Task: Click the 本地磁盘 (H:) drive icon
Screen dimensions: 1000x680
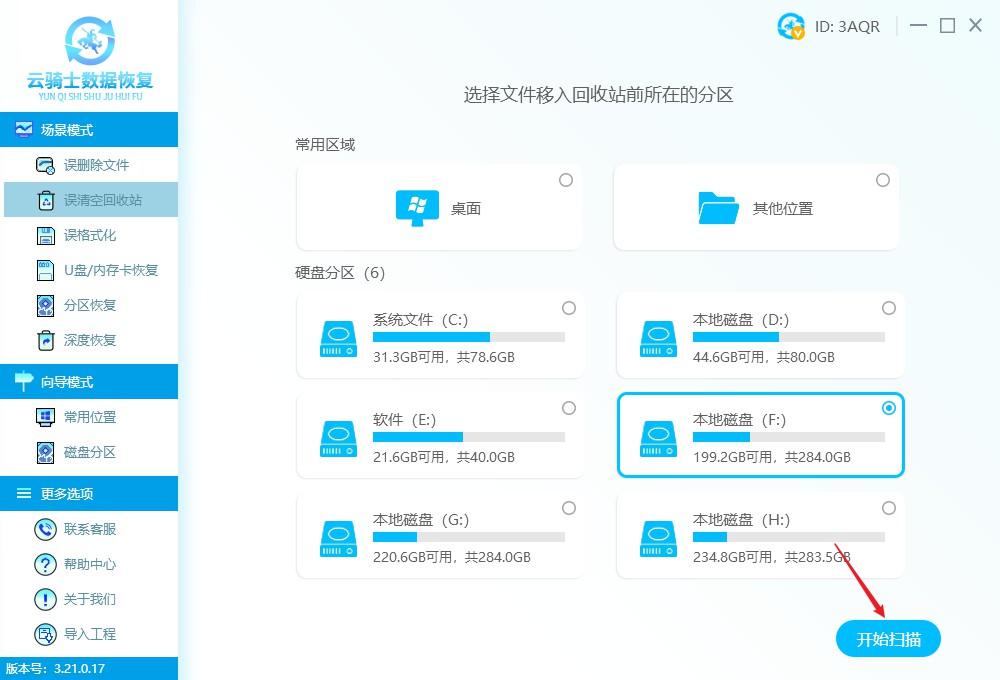Action: [x=658, y=539]
